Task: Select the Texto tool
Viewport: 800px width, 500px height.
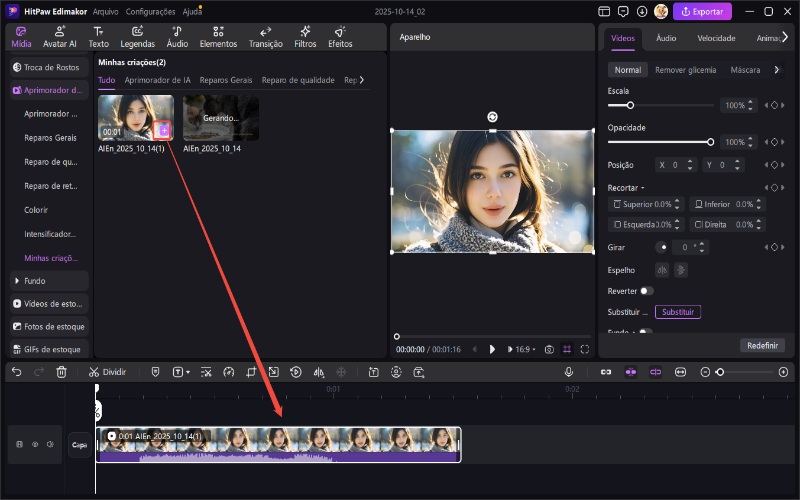Action: point(98,37)
